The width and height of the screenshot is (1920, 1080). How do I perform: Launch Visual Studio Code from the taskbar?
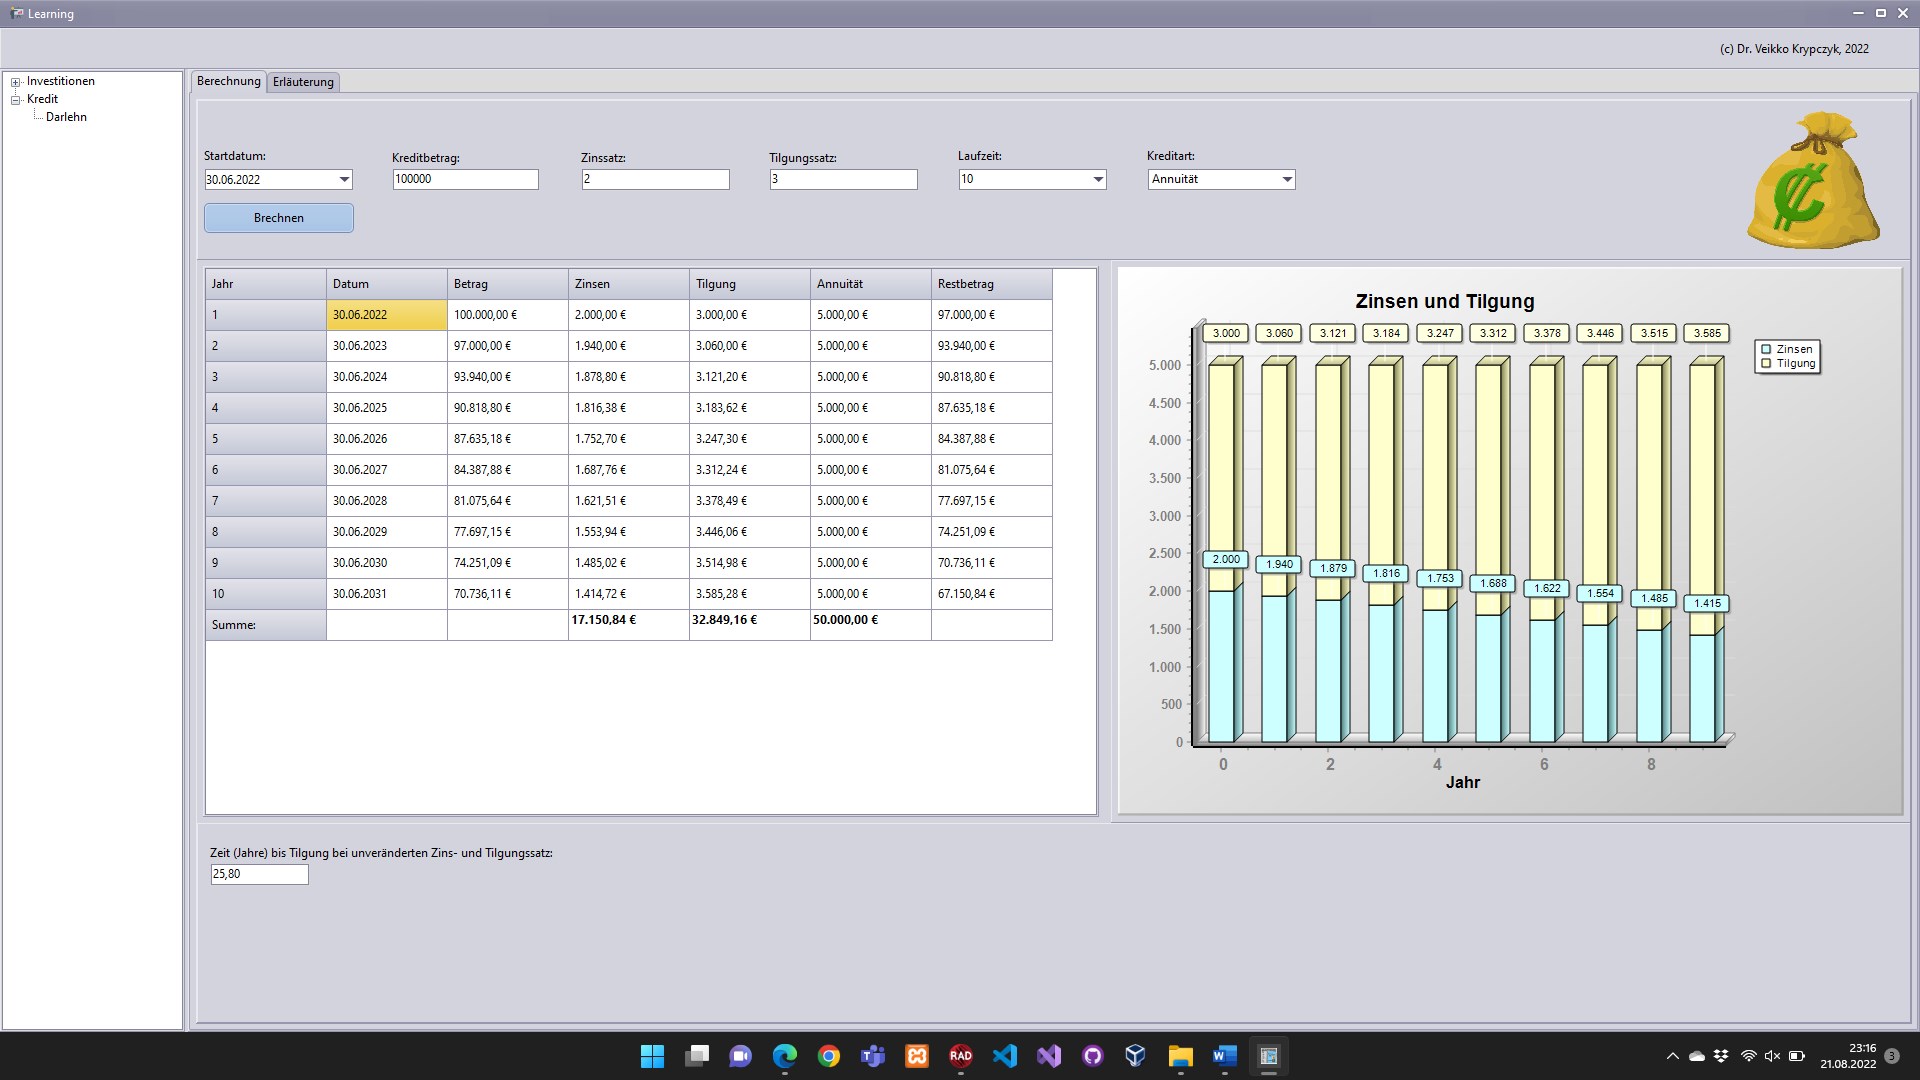pyautogui.click(x=1004, y=1056)
